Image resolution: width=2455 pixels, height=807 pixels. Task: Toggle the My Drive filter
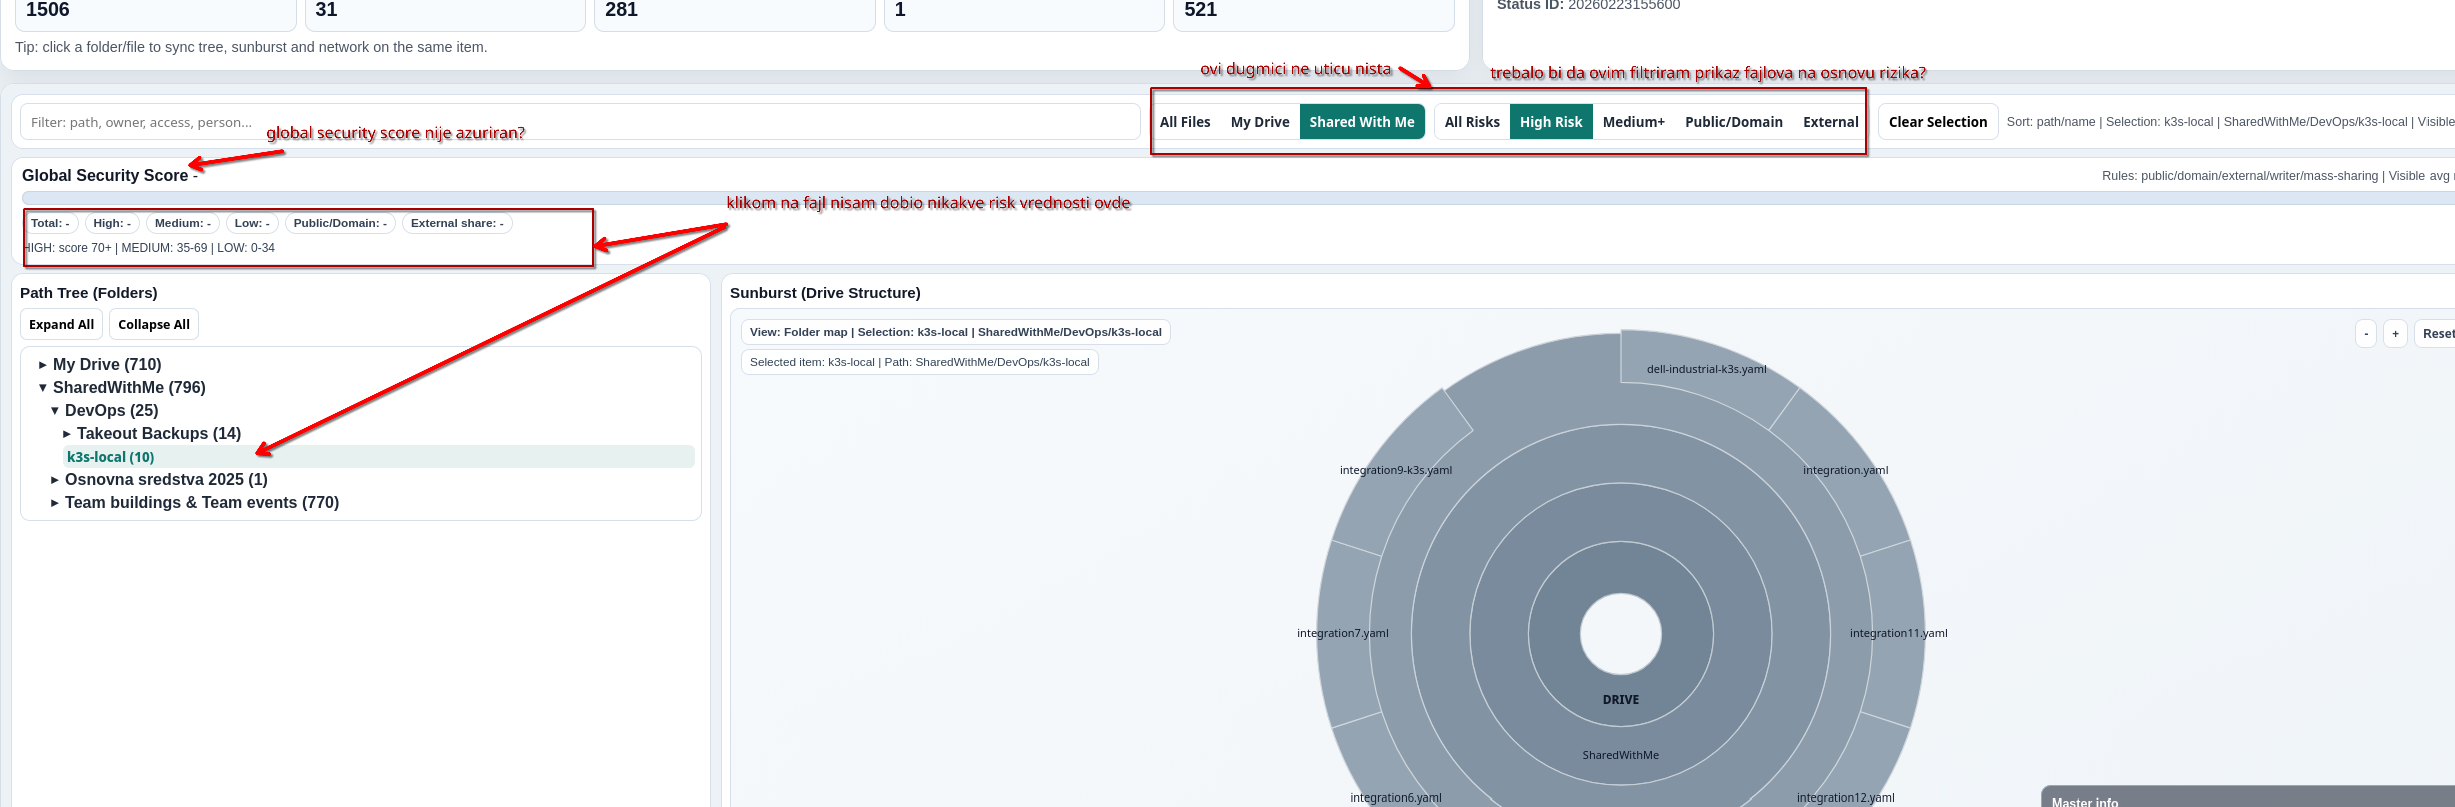1260,122
